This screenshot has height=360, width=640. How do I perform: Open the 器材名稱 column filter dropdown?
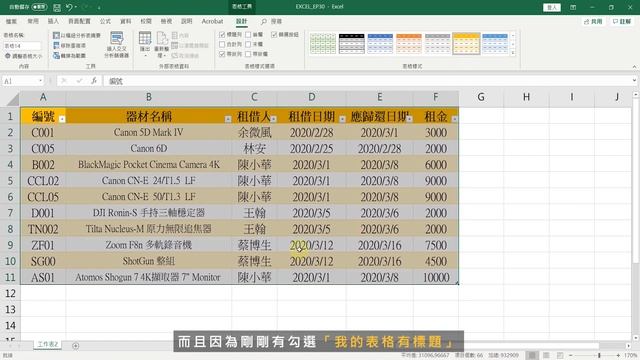tap(228, 119)
